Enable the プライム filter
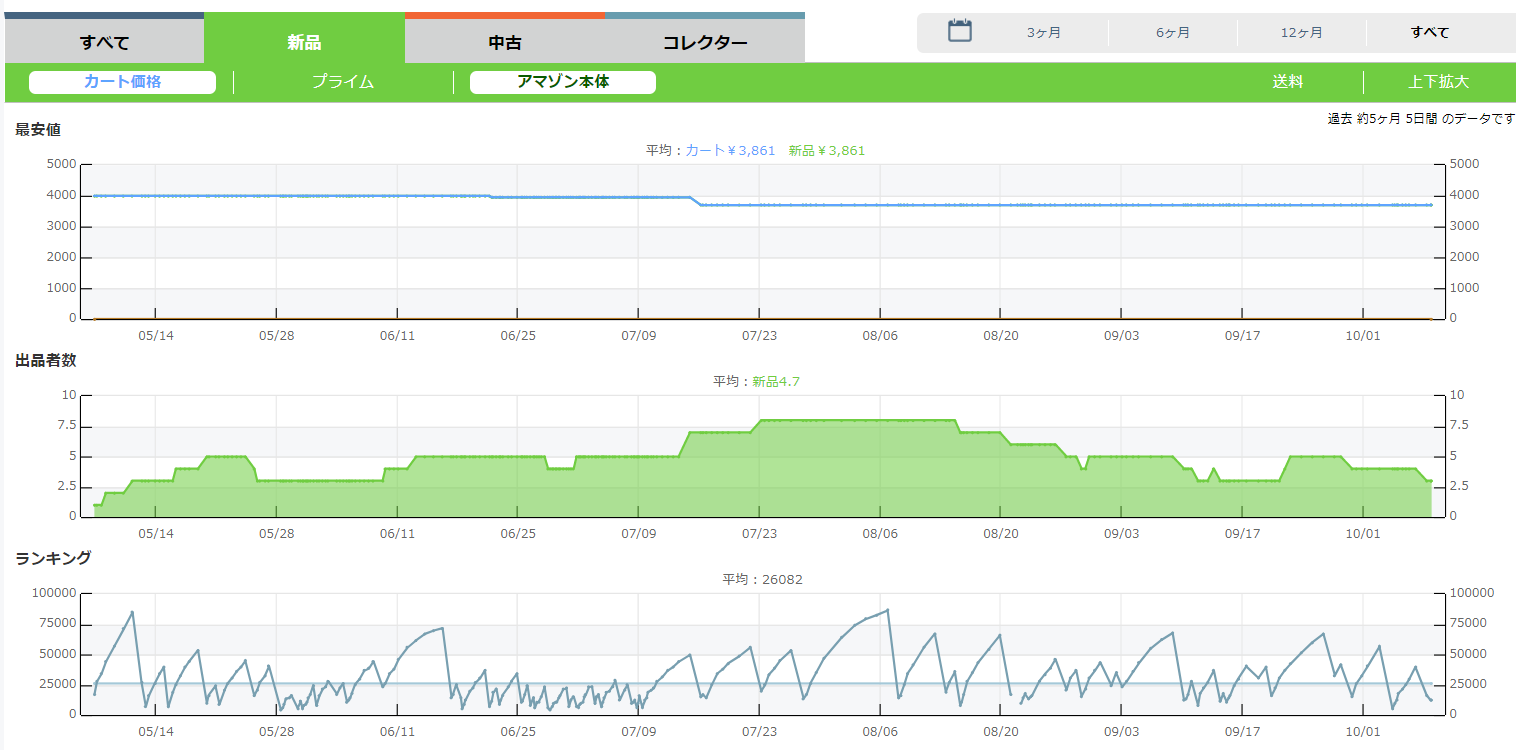The height and width of the screenshot is (750, 1516). tap(343, 82)
